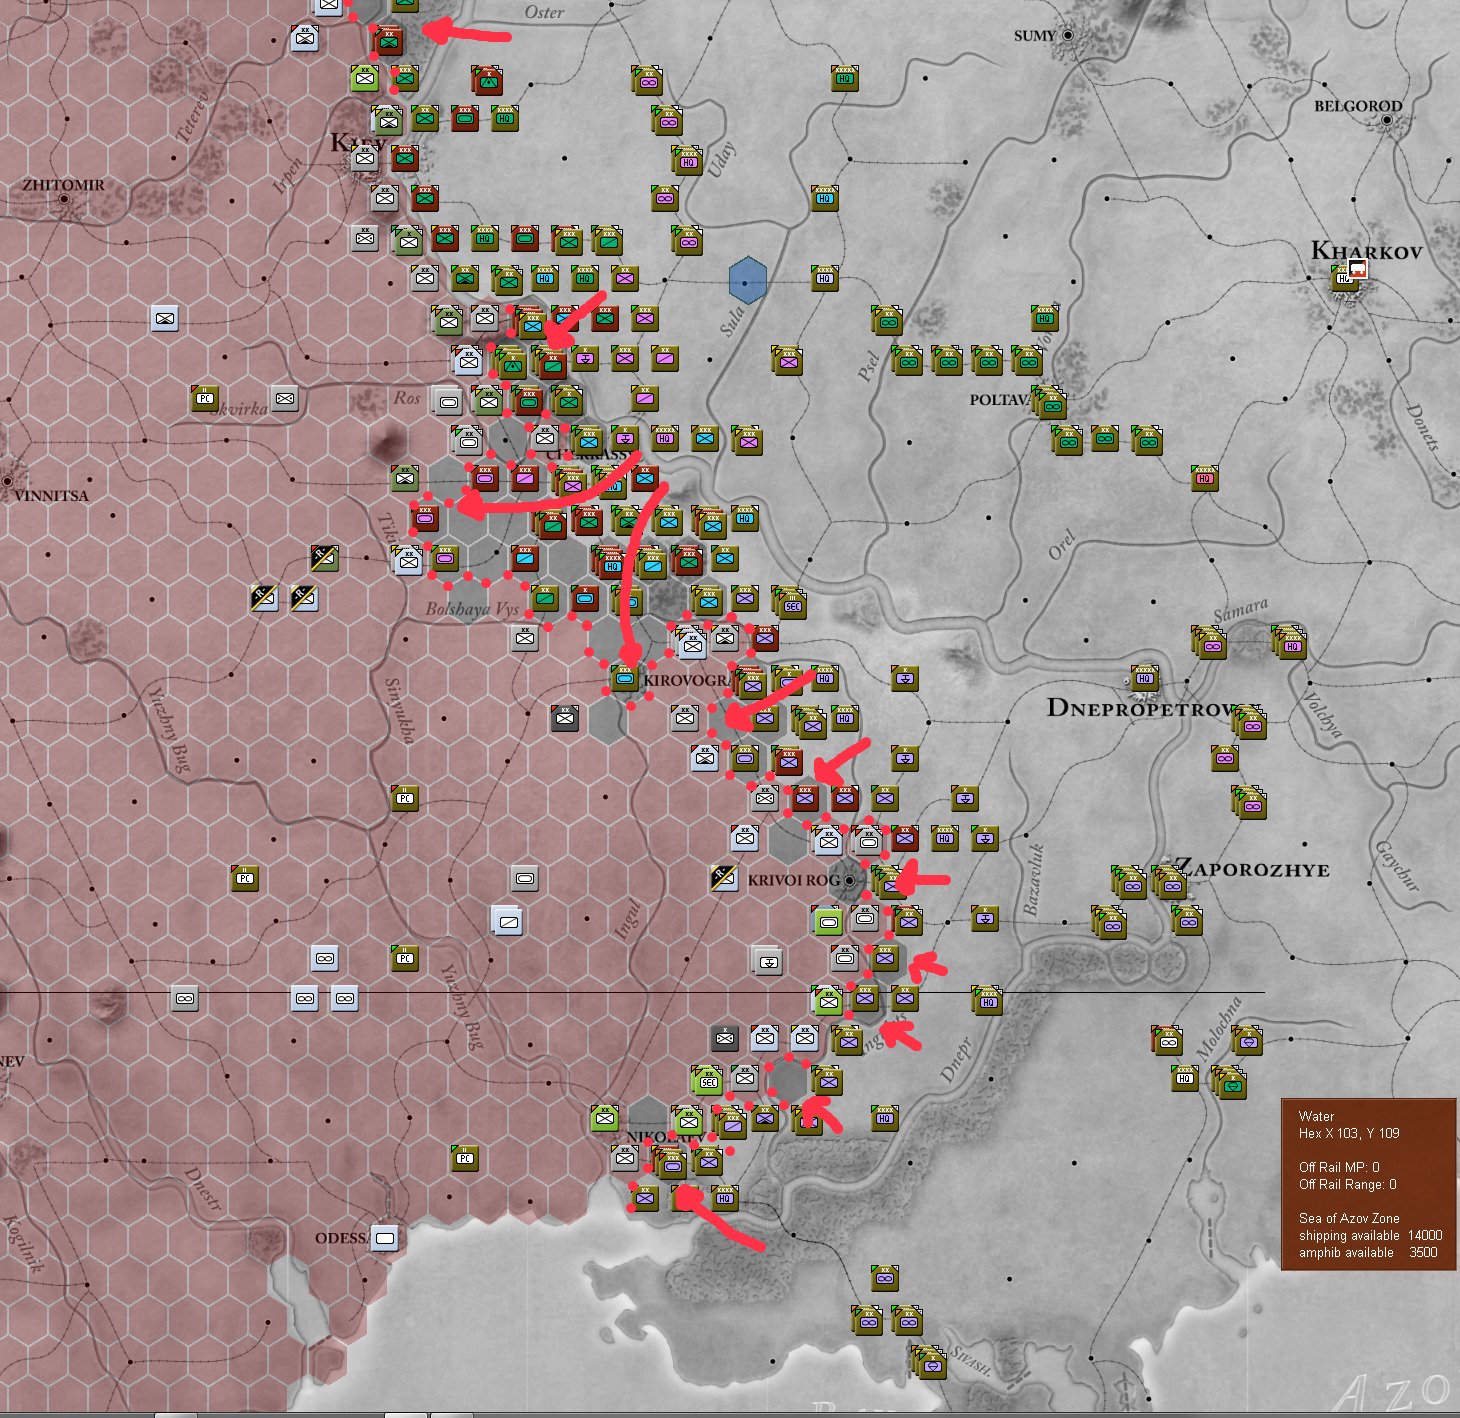Click the POLTAVA city label
The image size is (1460, 1418).
pos(1000,400)
